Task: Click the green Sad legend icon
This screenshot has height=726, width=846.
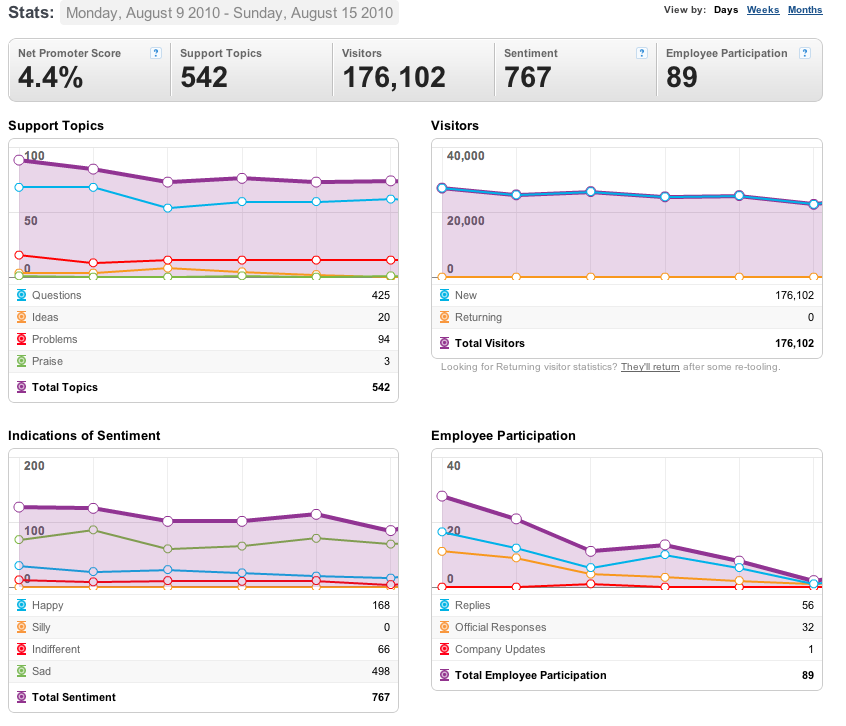Action: [x=22, y=672]
